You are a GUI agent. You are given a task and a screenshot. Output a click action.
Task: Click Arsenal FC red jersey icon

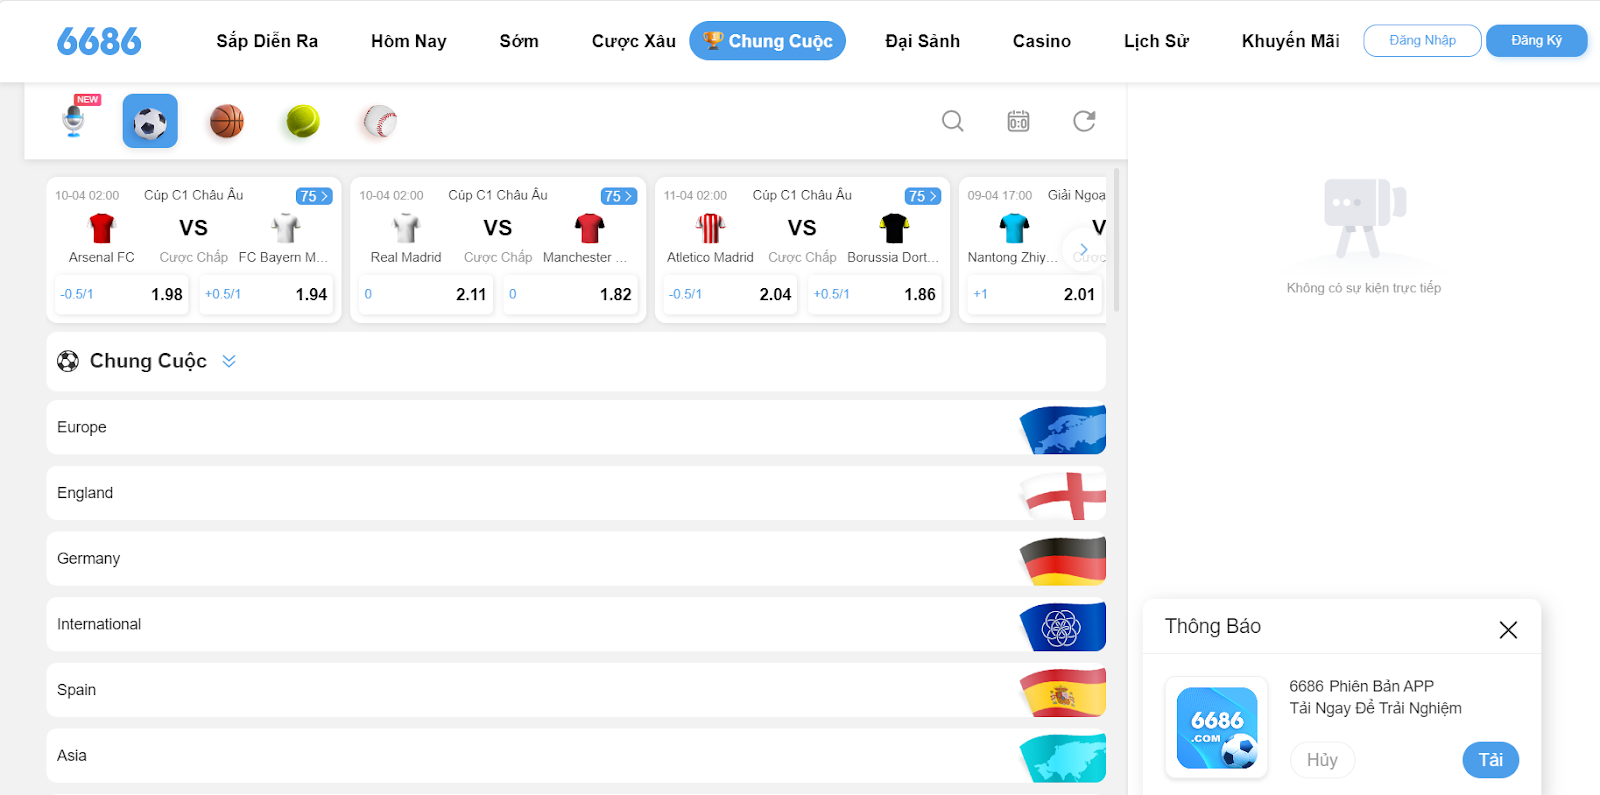pos(102,228)
